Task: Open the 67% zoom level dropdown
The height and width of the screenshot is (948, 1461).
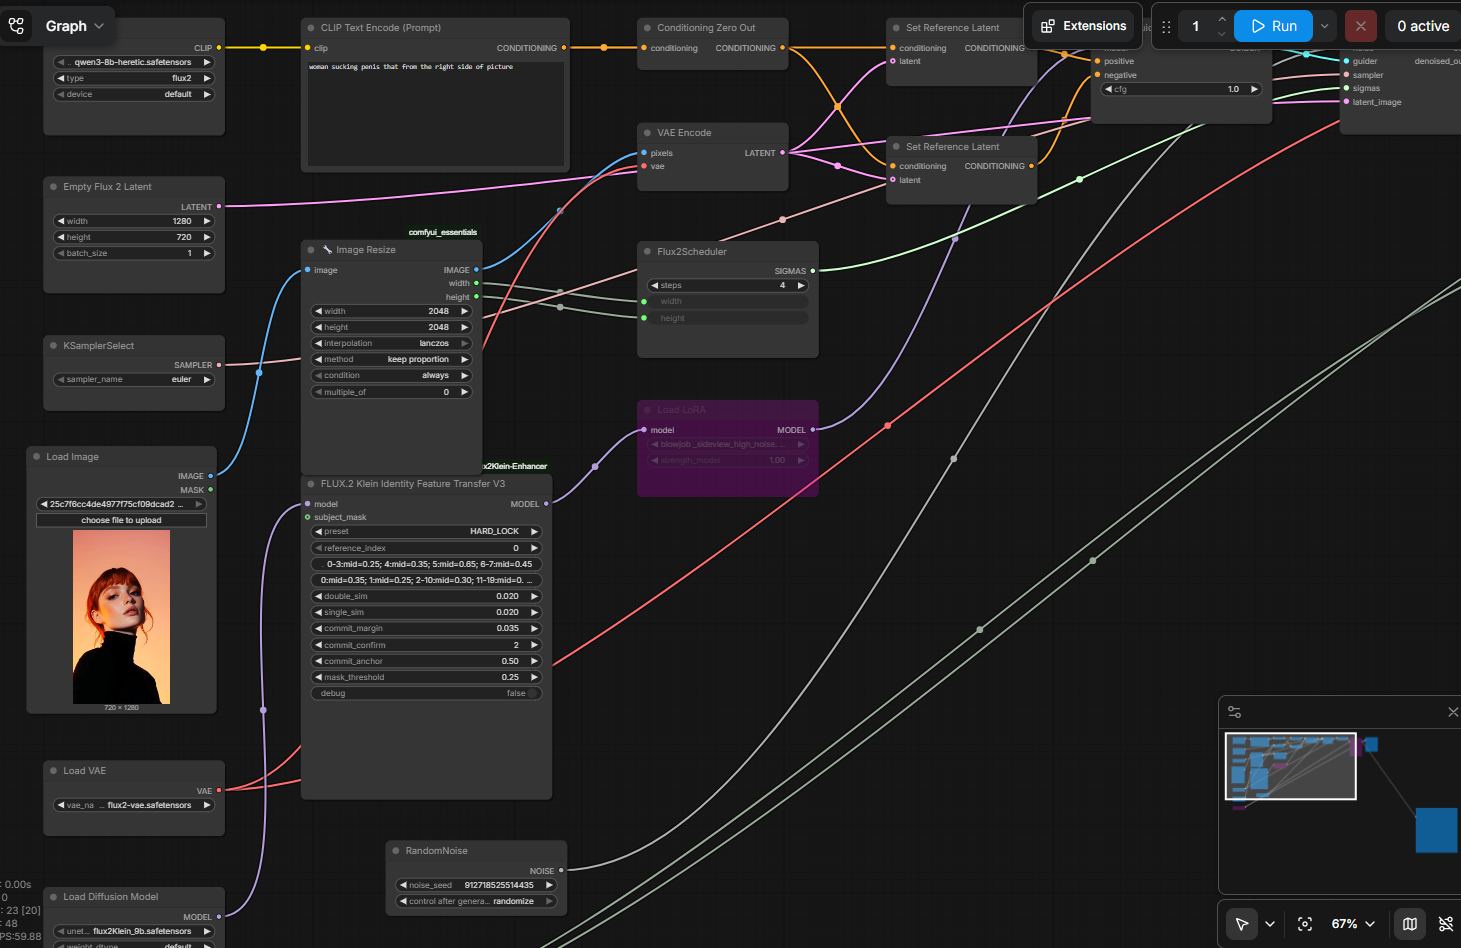Action: tap(1353, 924)
